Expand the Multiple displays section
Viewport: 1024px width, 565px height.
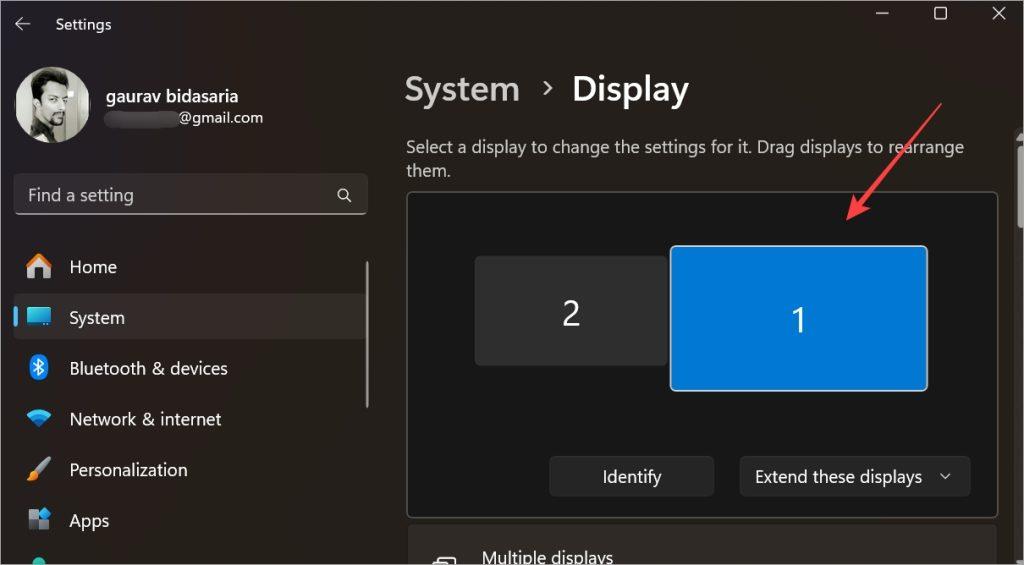point(702,545)
